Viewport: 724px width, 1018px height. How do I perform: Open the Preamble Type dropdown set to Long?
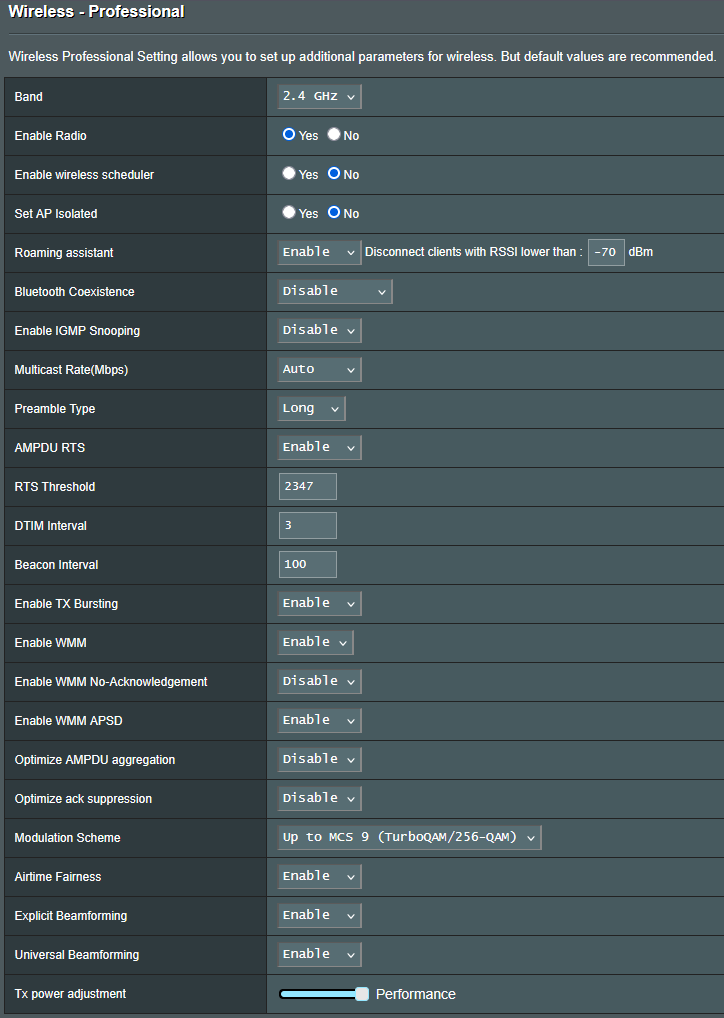pyautogui.click(x=311, y=408)
